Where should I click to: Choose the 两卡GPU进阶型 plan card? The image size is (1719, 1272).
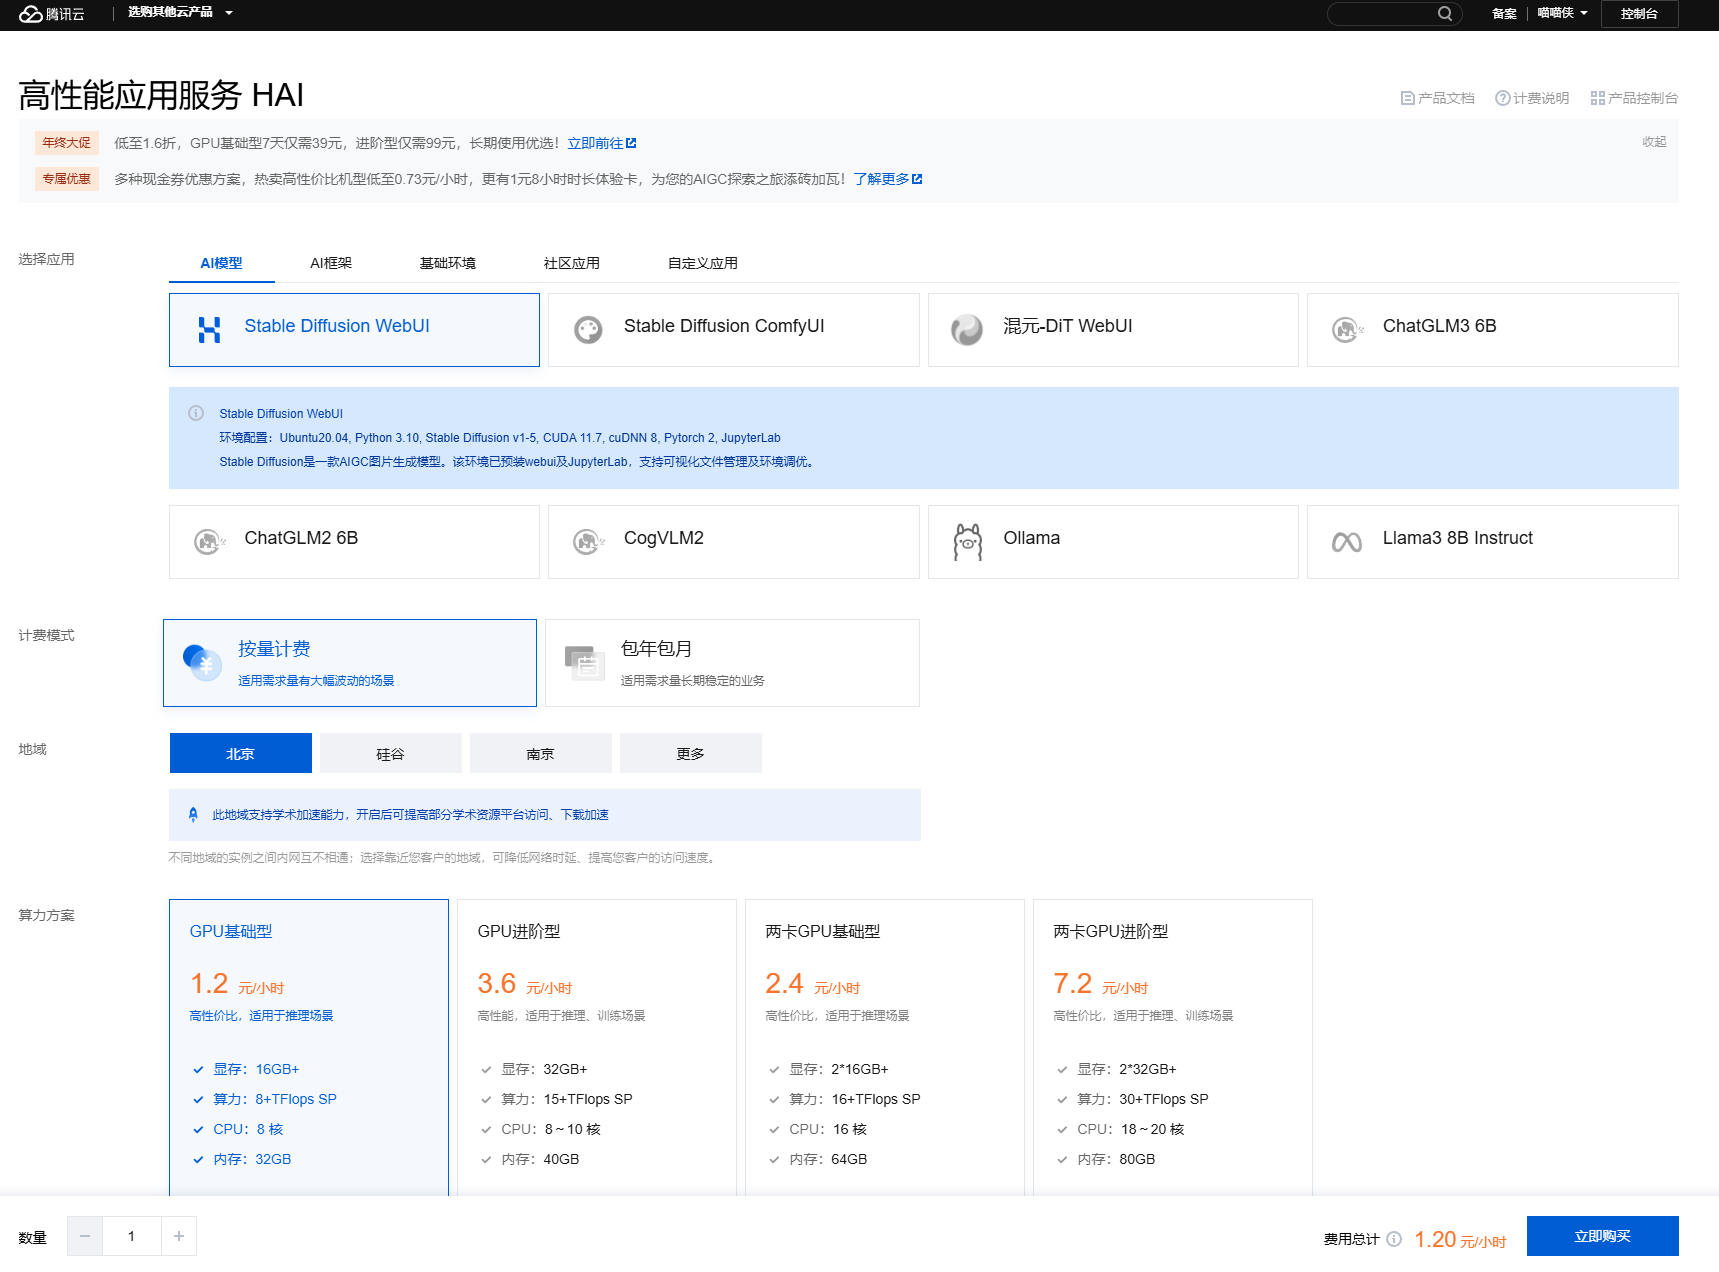(1173, 1047)
